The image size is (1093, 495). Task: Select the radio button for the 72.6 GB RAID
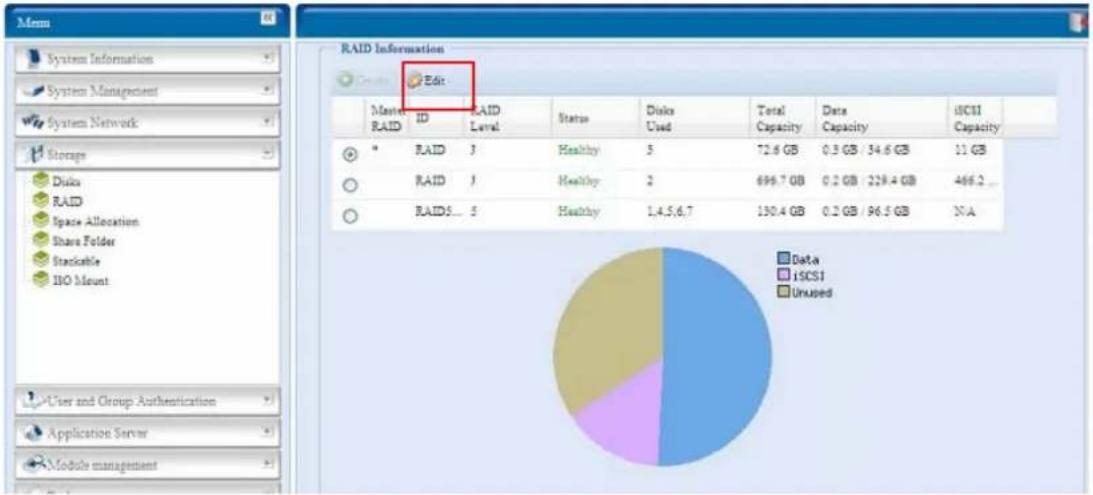[x=352, y=155]
